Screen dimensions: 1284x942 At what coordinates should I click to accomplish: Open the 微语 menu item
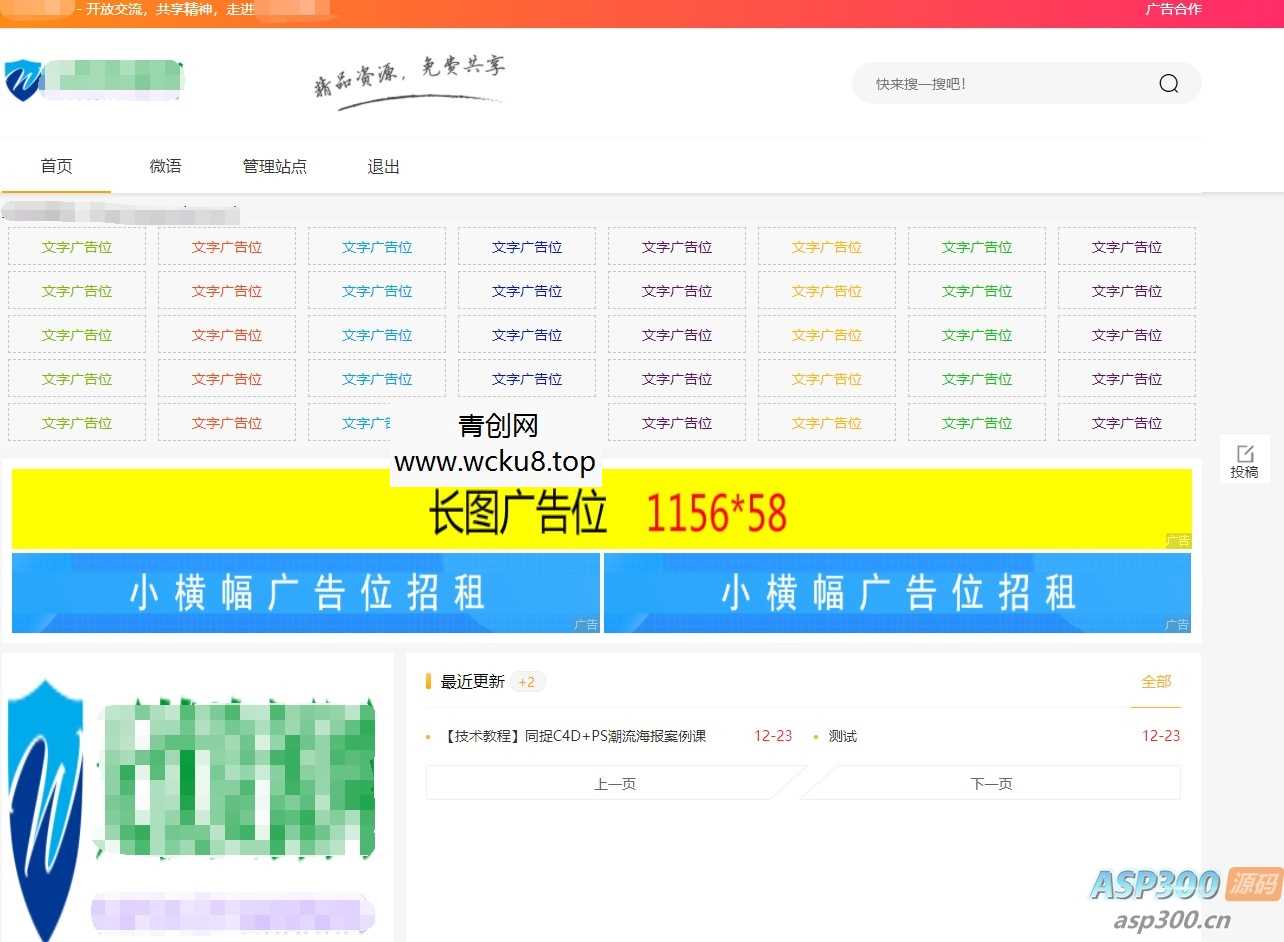tap(164, 166)
